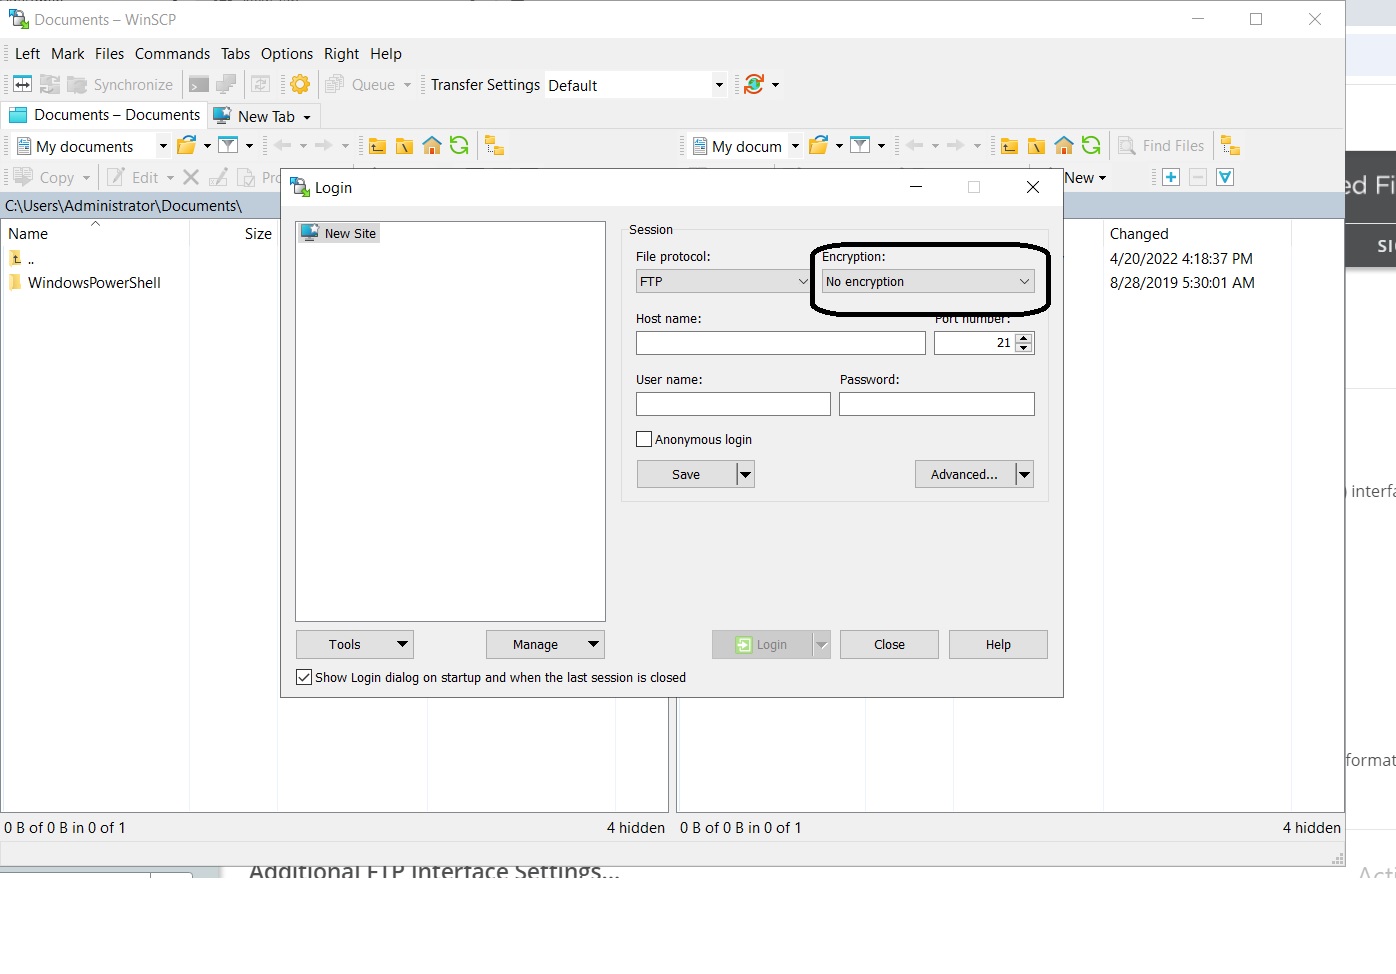Refresh the left panel with green arrows
This screenshot has height=974, width=1396.
pyautogui.click(x=459, y=146)
